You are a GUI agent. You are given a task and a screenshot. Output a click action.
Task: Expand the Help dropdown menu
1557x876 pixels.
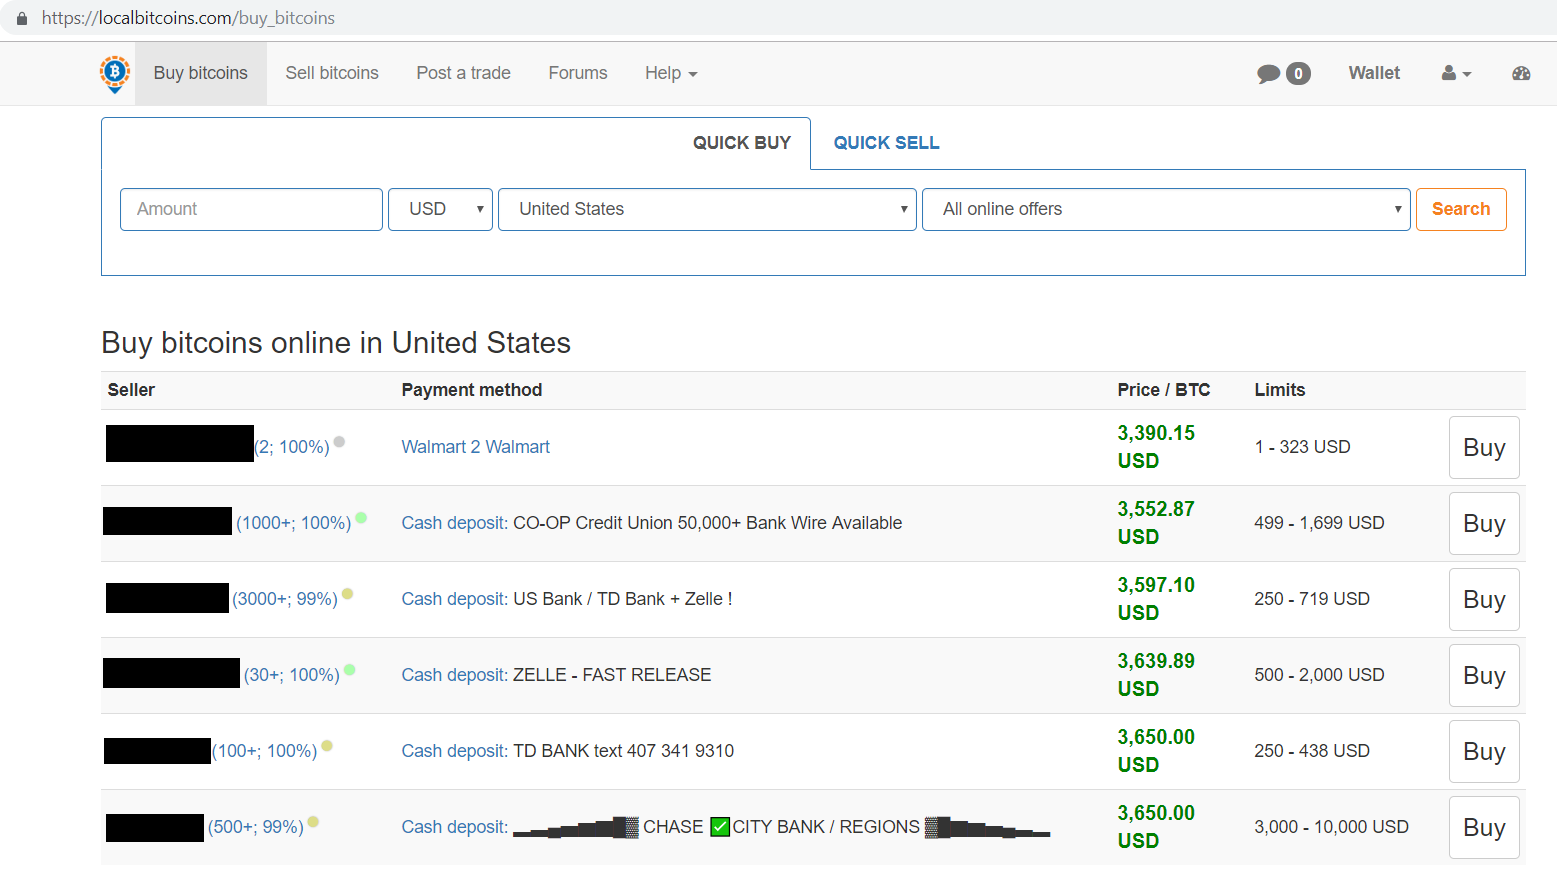pyautogui.click(x=671, y=73)
